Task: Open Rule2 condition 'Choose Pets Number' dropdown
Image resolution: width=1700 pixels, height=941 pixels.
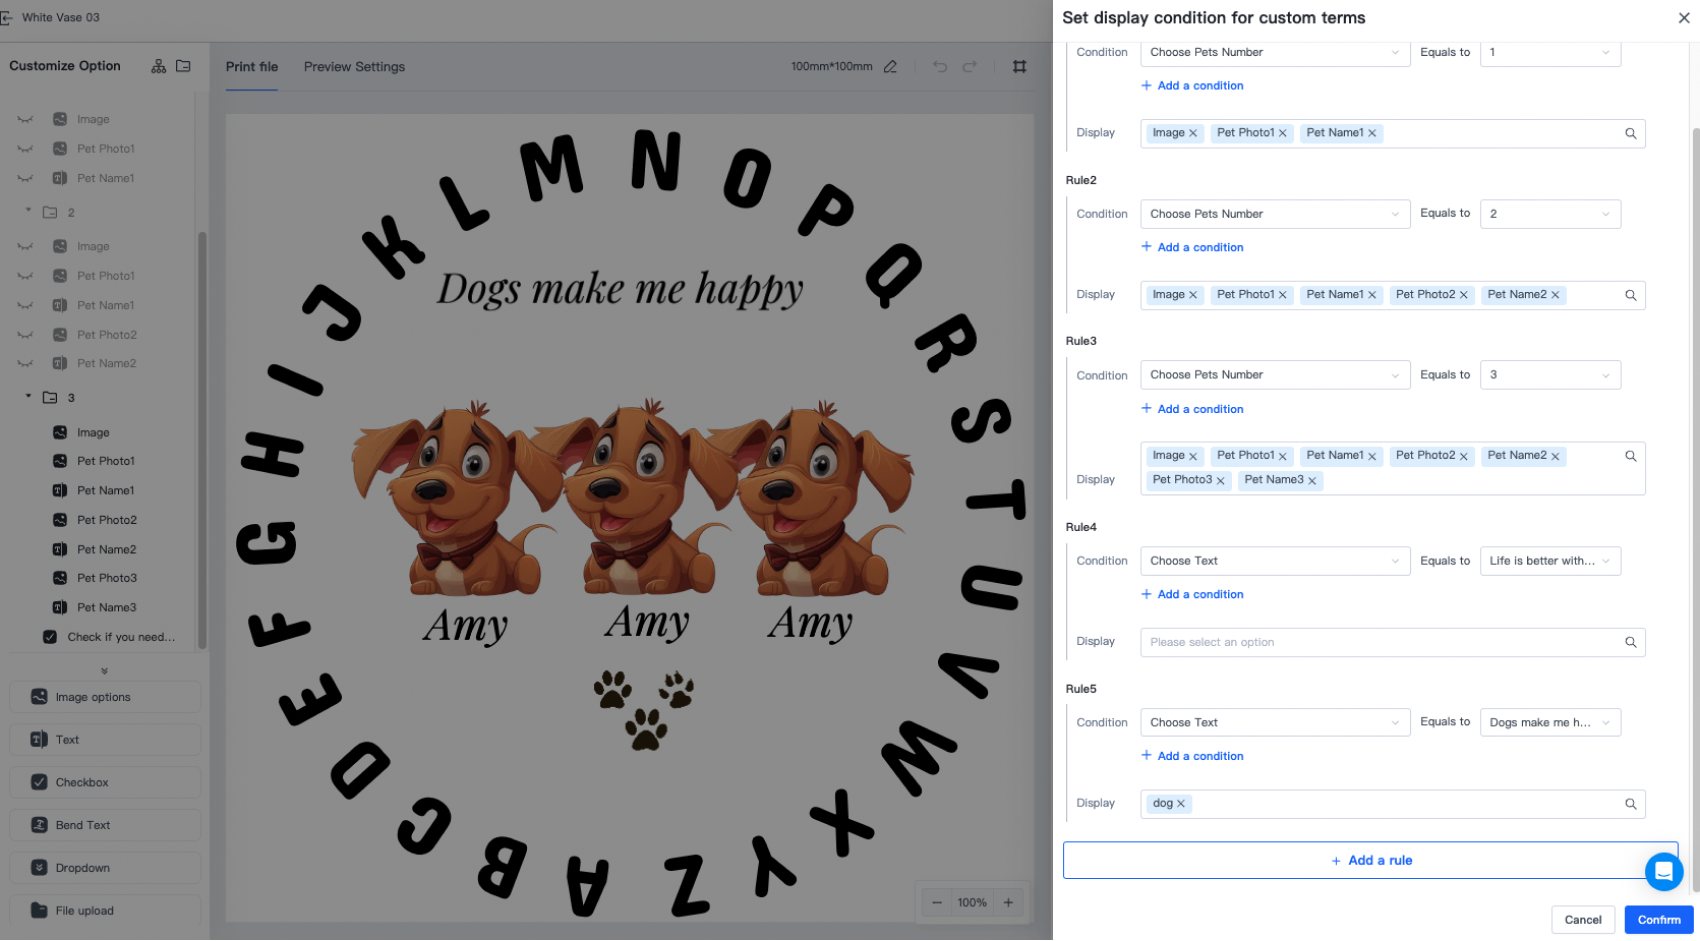Action: pyautogui.click(x=1275, y=214)
